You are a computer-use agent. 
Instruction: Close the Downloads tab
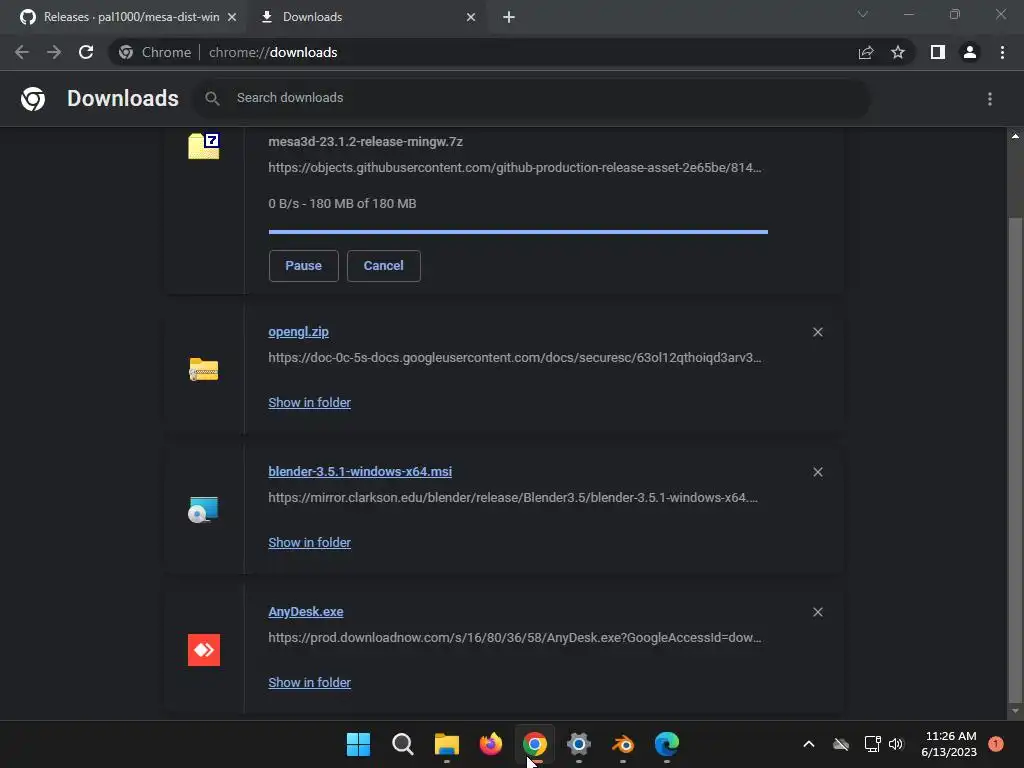[471, 17]
